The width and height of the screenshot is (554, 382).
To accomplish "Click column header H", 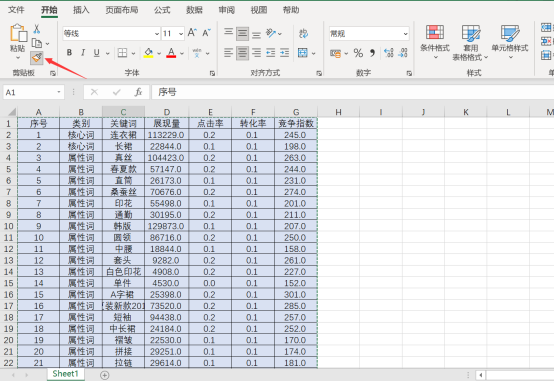I will (x=338, y=112).
